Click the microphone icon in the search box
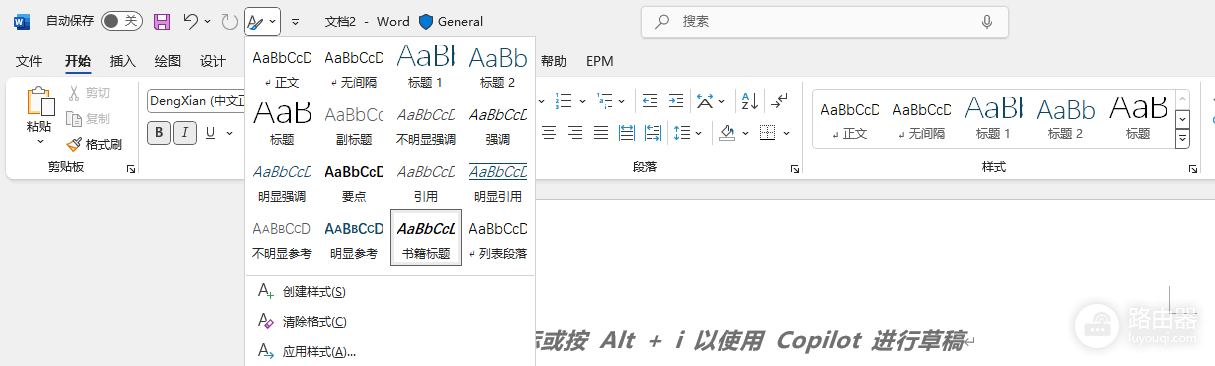 click(x=987, y=21)
